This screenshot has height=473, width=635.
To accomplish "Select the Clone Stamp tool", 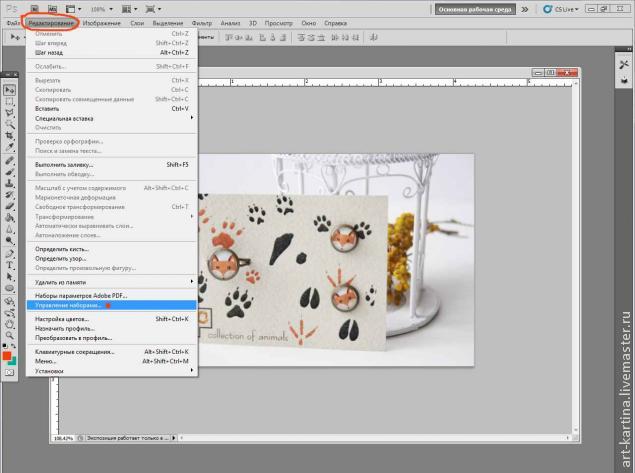I will [9, 183].
